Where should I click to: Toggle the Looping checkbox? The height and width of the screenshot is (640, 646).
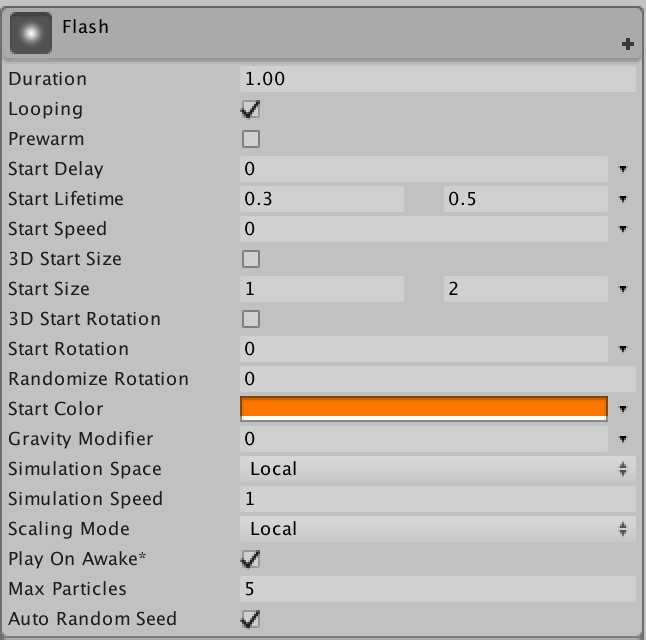[x=251, y=109]
